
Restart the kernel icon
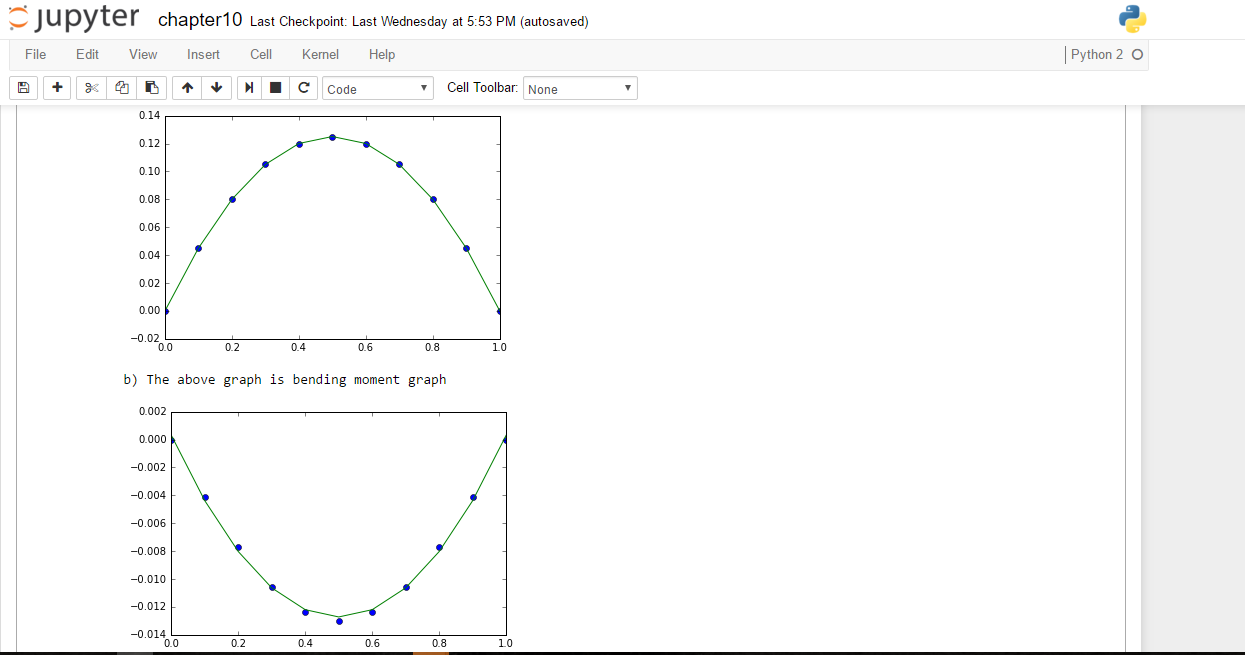304,88
